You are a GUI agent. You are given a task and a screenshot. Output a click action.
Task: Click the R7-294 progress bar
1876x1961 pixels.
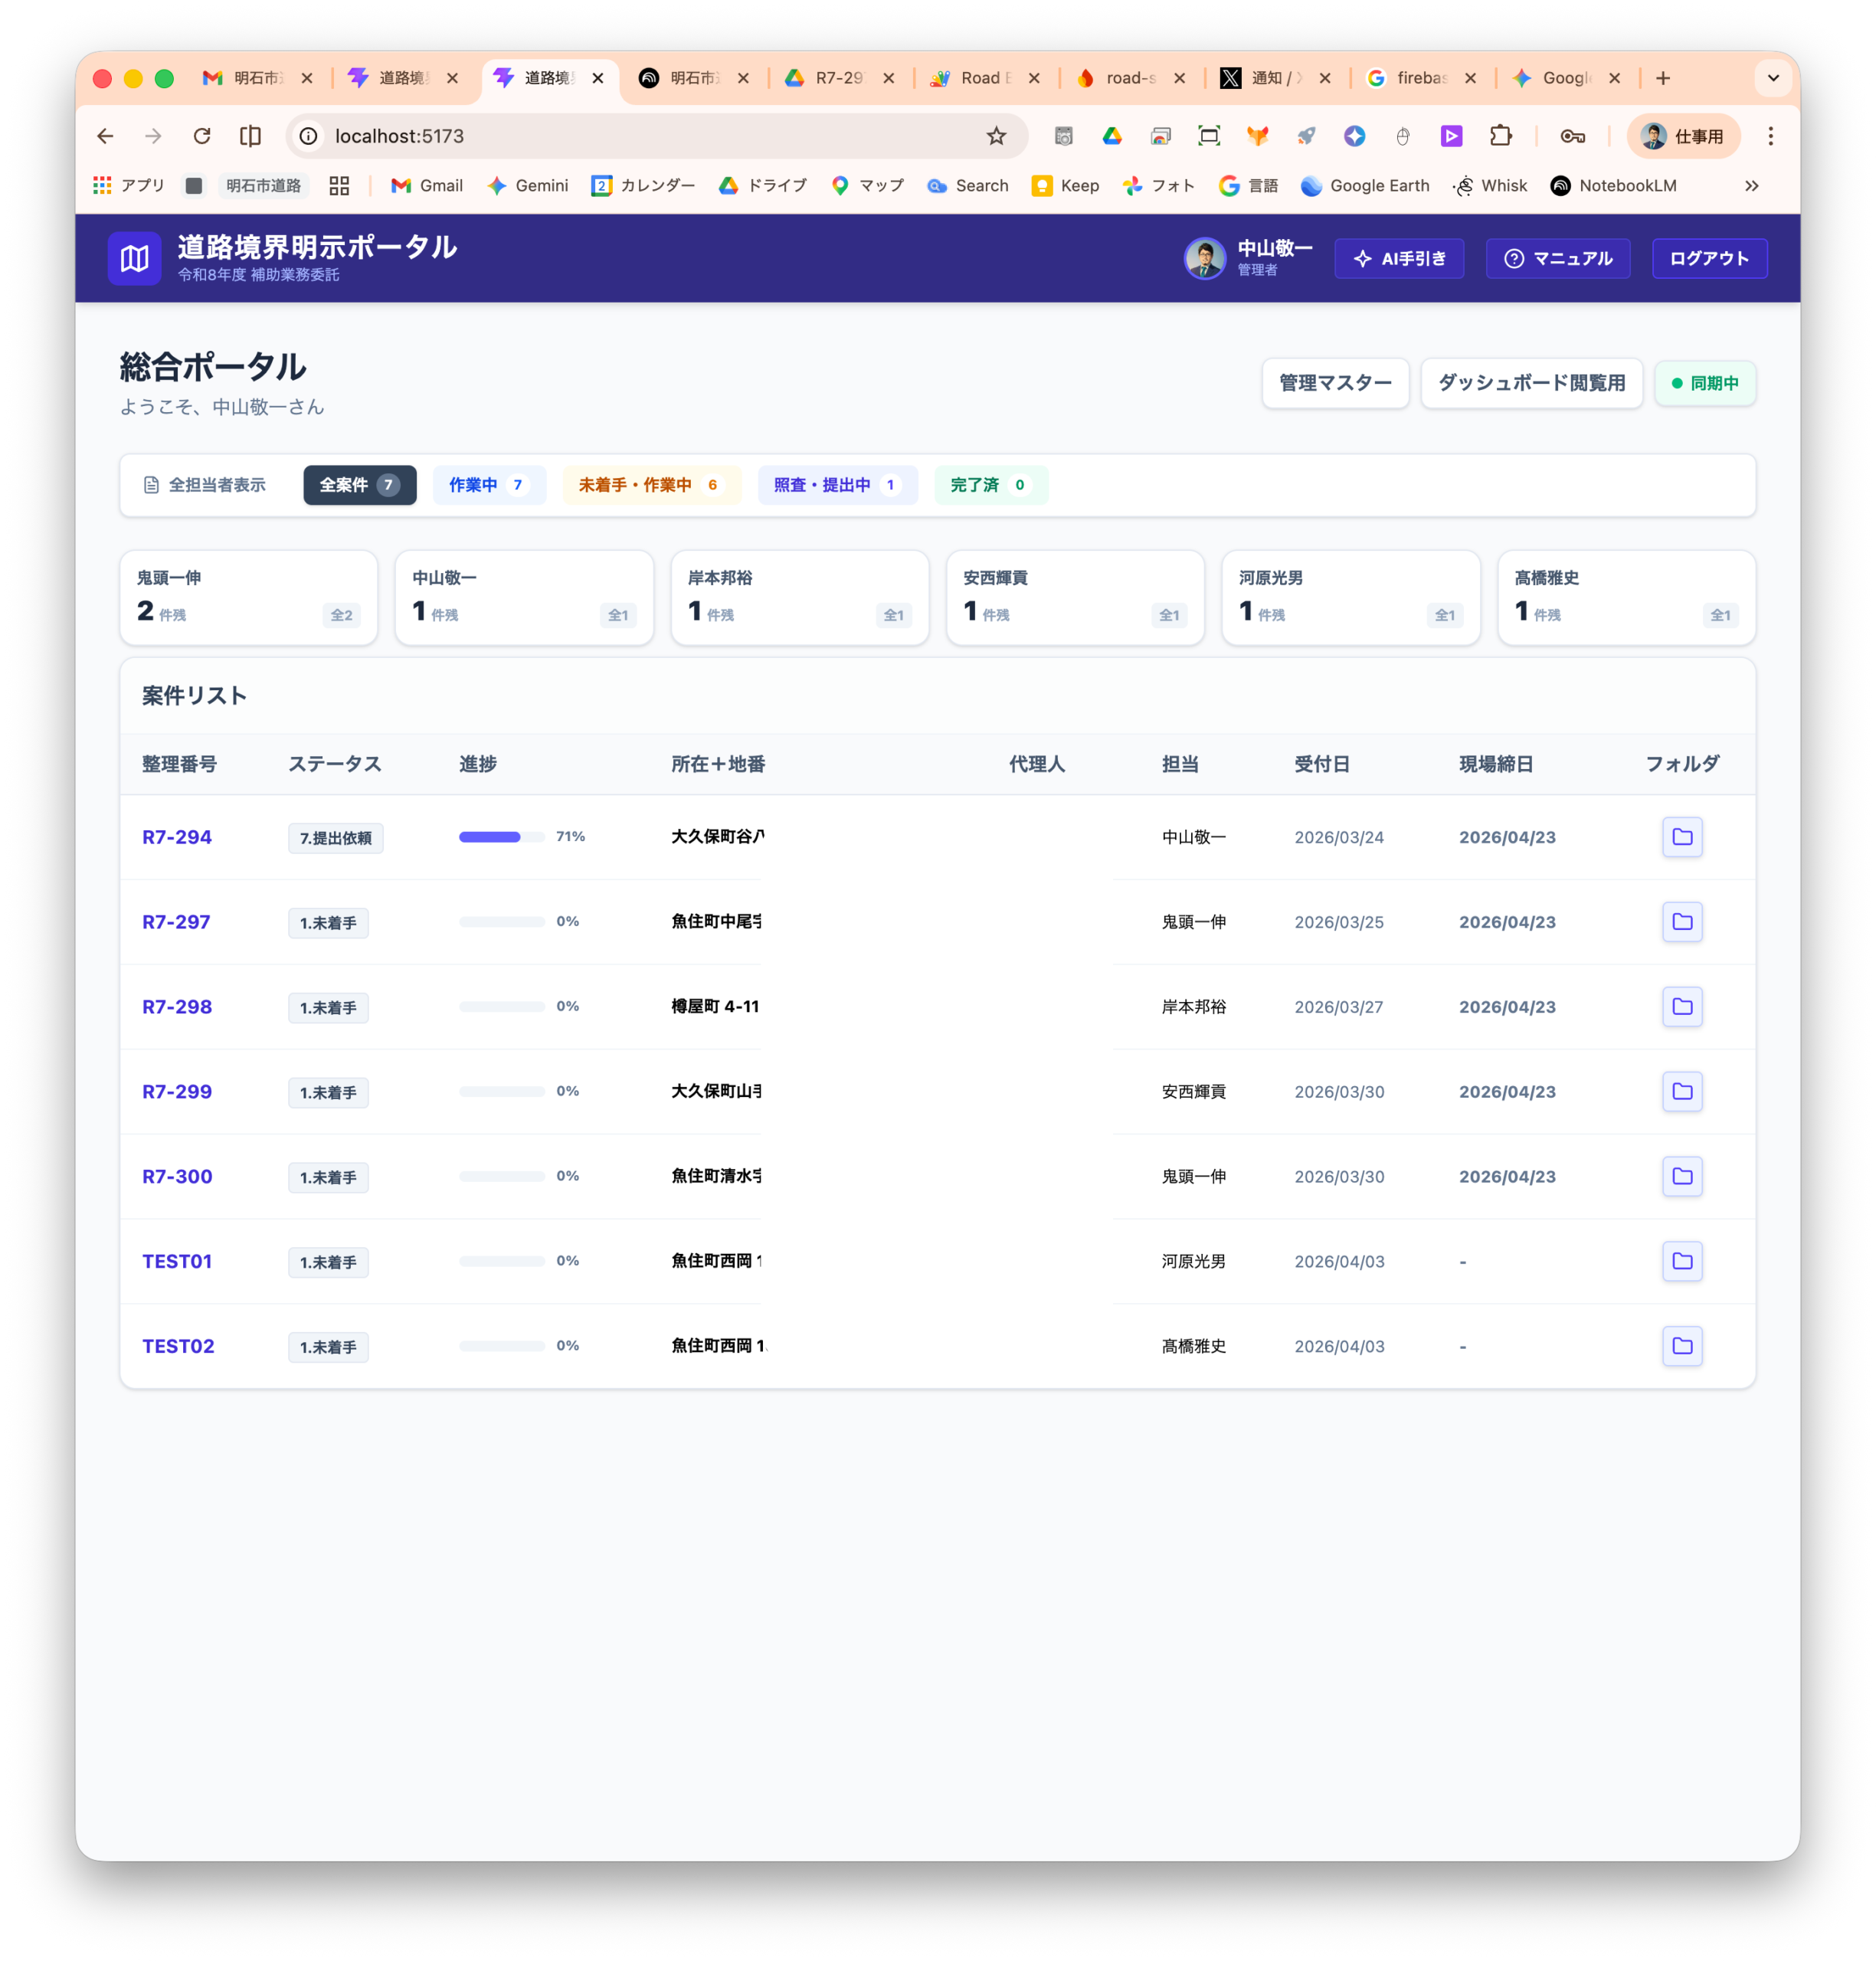pos(501,837)
